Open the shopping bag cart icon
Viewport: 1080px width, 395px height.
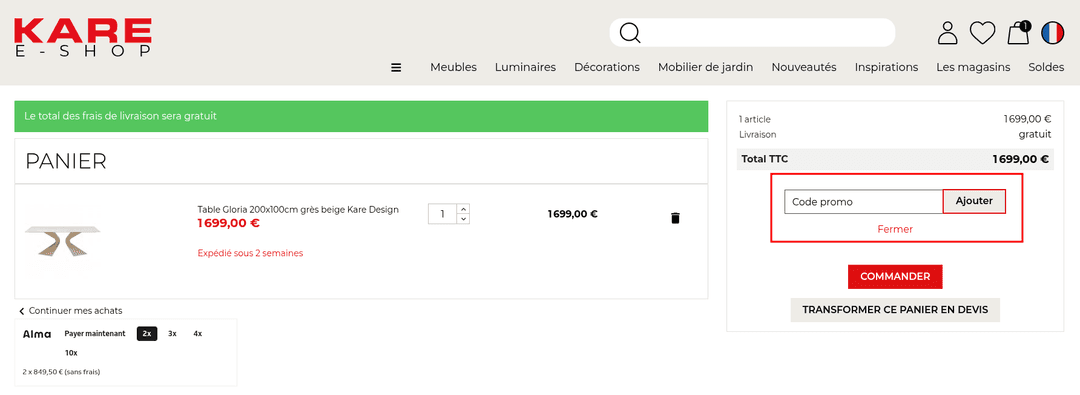pyautogui.click(x=1018, y=32)
